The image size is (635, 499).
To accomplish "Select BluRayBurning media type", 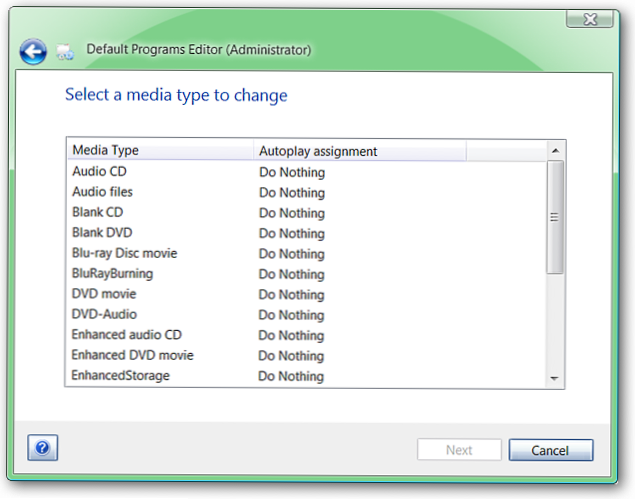I will click(x=307, y=273).
